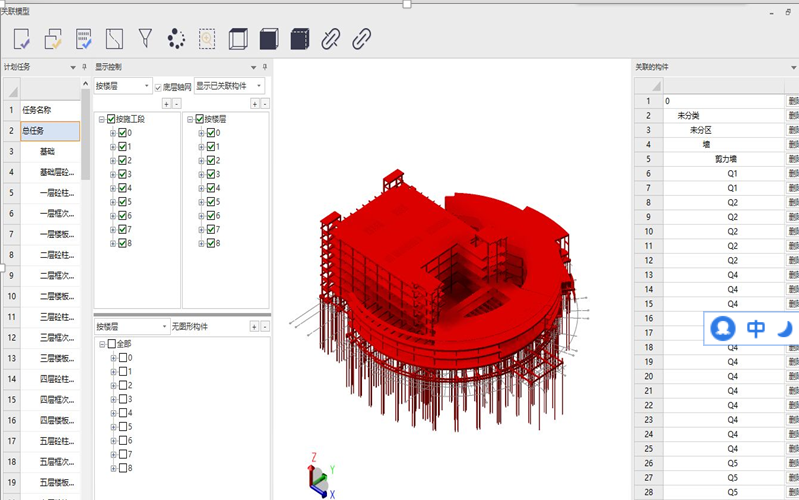This screenshot has width=799, height=500.
Task: Click the single document checkmark toolbar icon
Action: 21,39
